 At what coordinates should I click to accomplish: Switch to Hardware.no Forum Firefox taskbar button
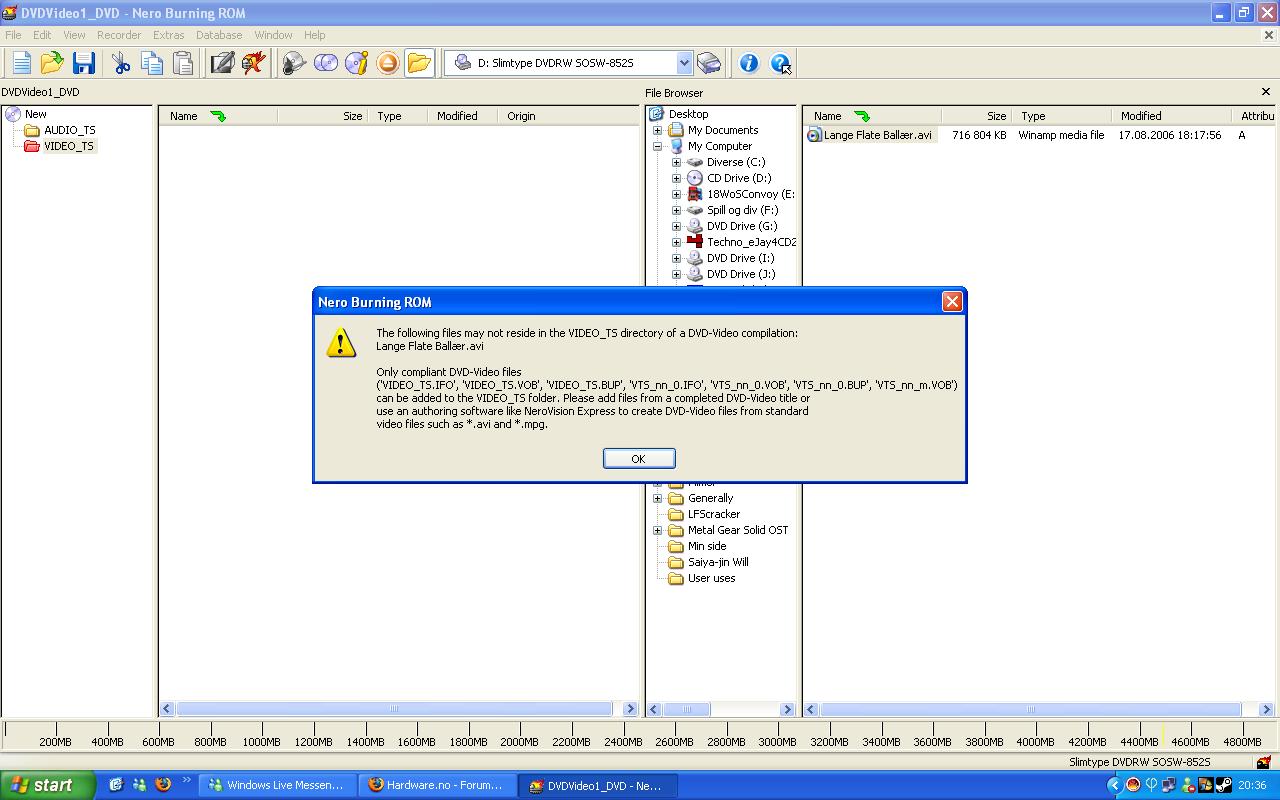[x=437, y=785]
